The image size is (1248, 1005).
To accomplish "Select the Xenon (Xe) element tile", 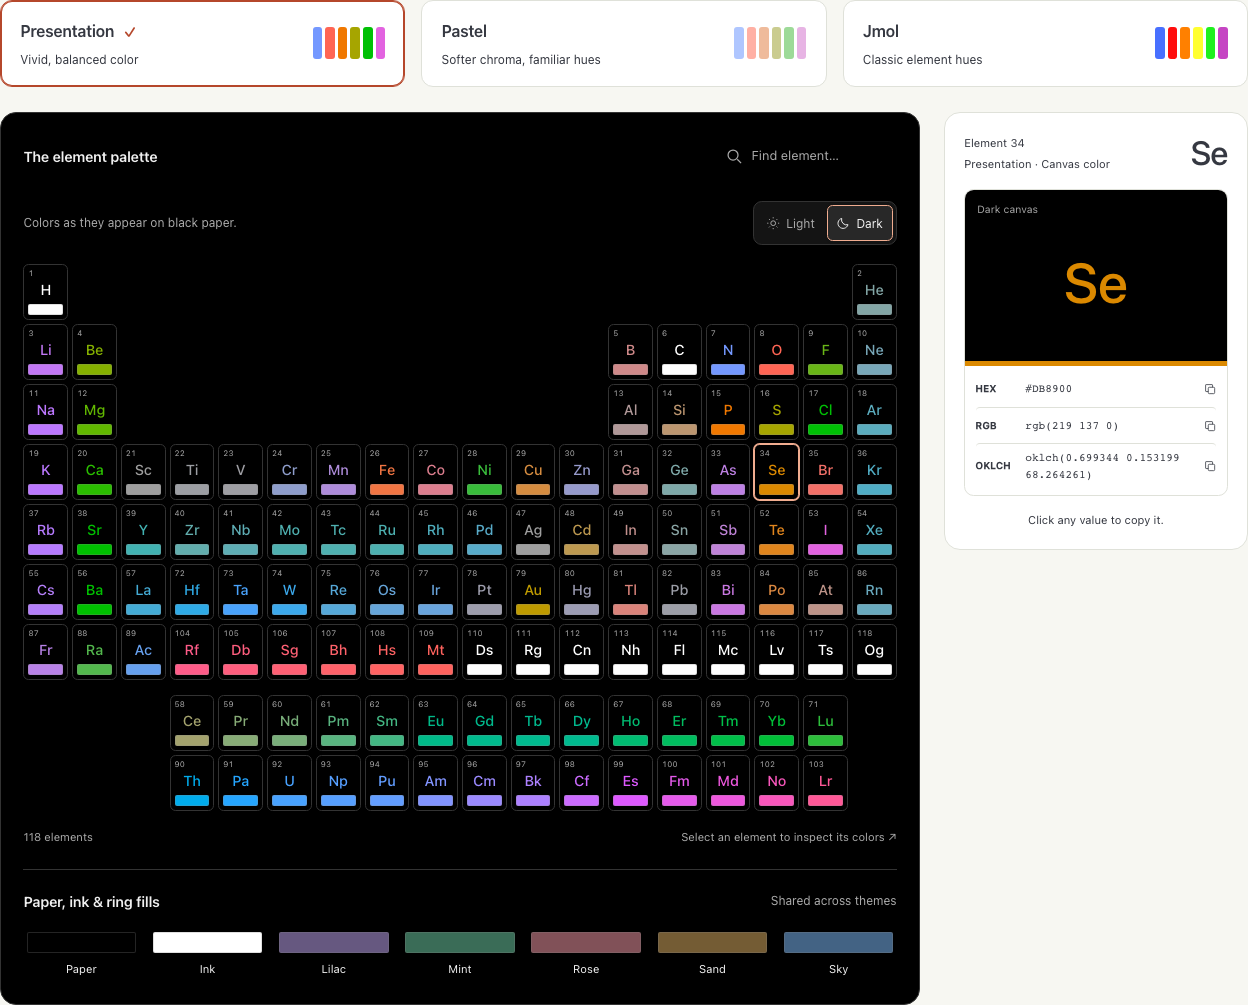I will (874, 532).
